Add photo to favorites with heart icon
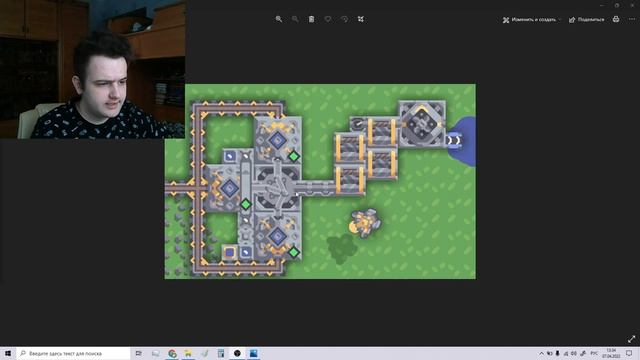640x360 pixels. pos(328,19)
